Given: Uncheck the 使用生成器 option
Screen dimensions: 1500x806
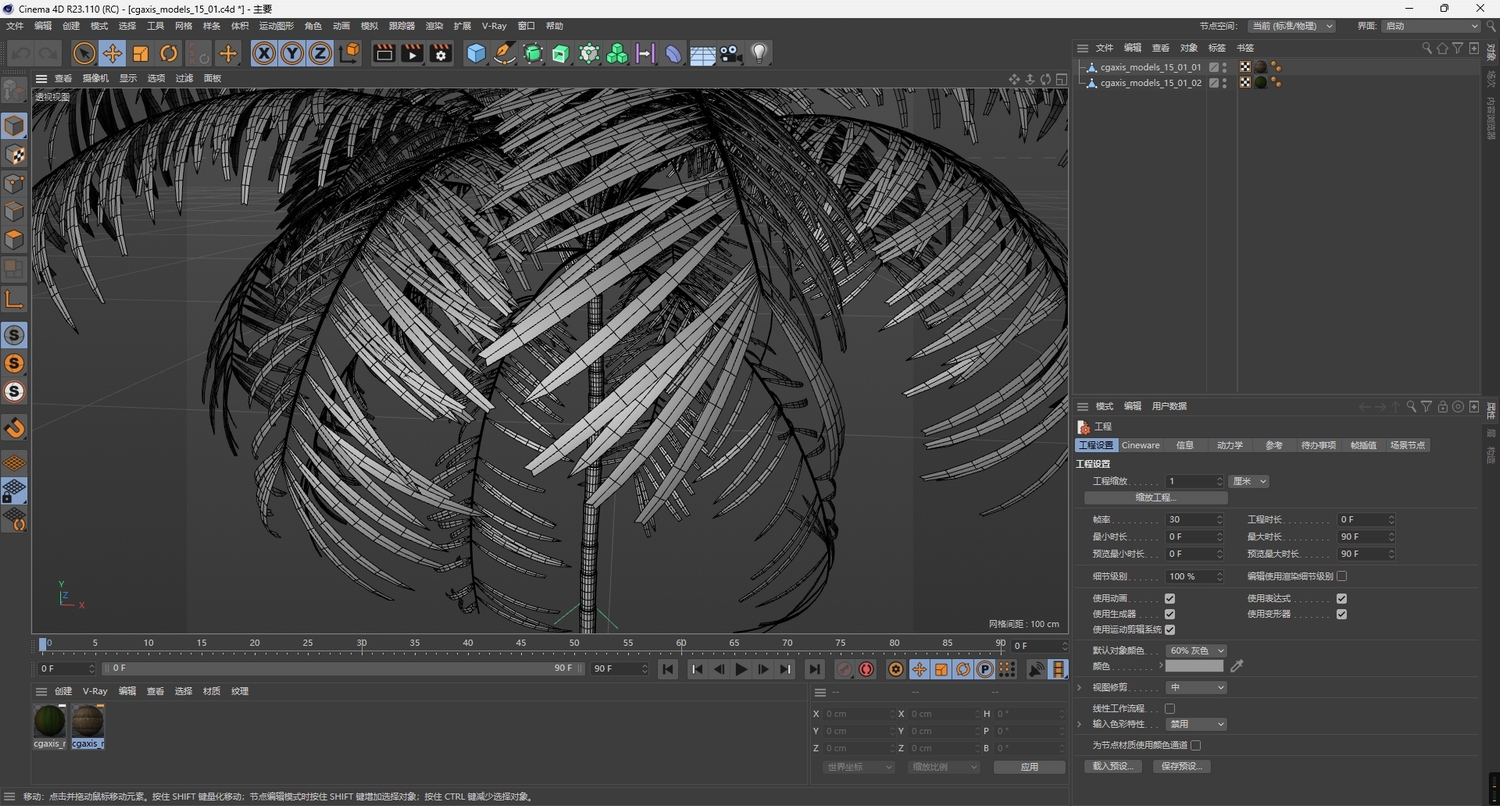Looking at the screenshot, I should [x=1170, y=613].
